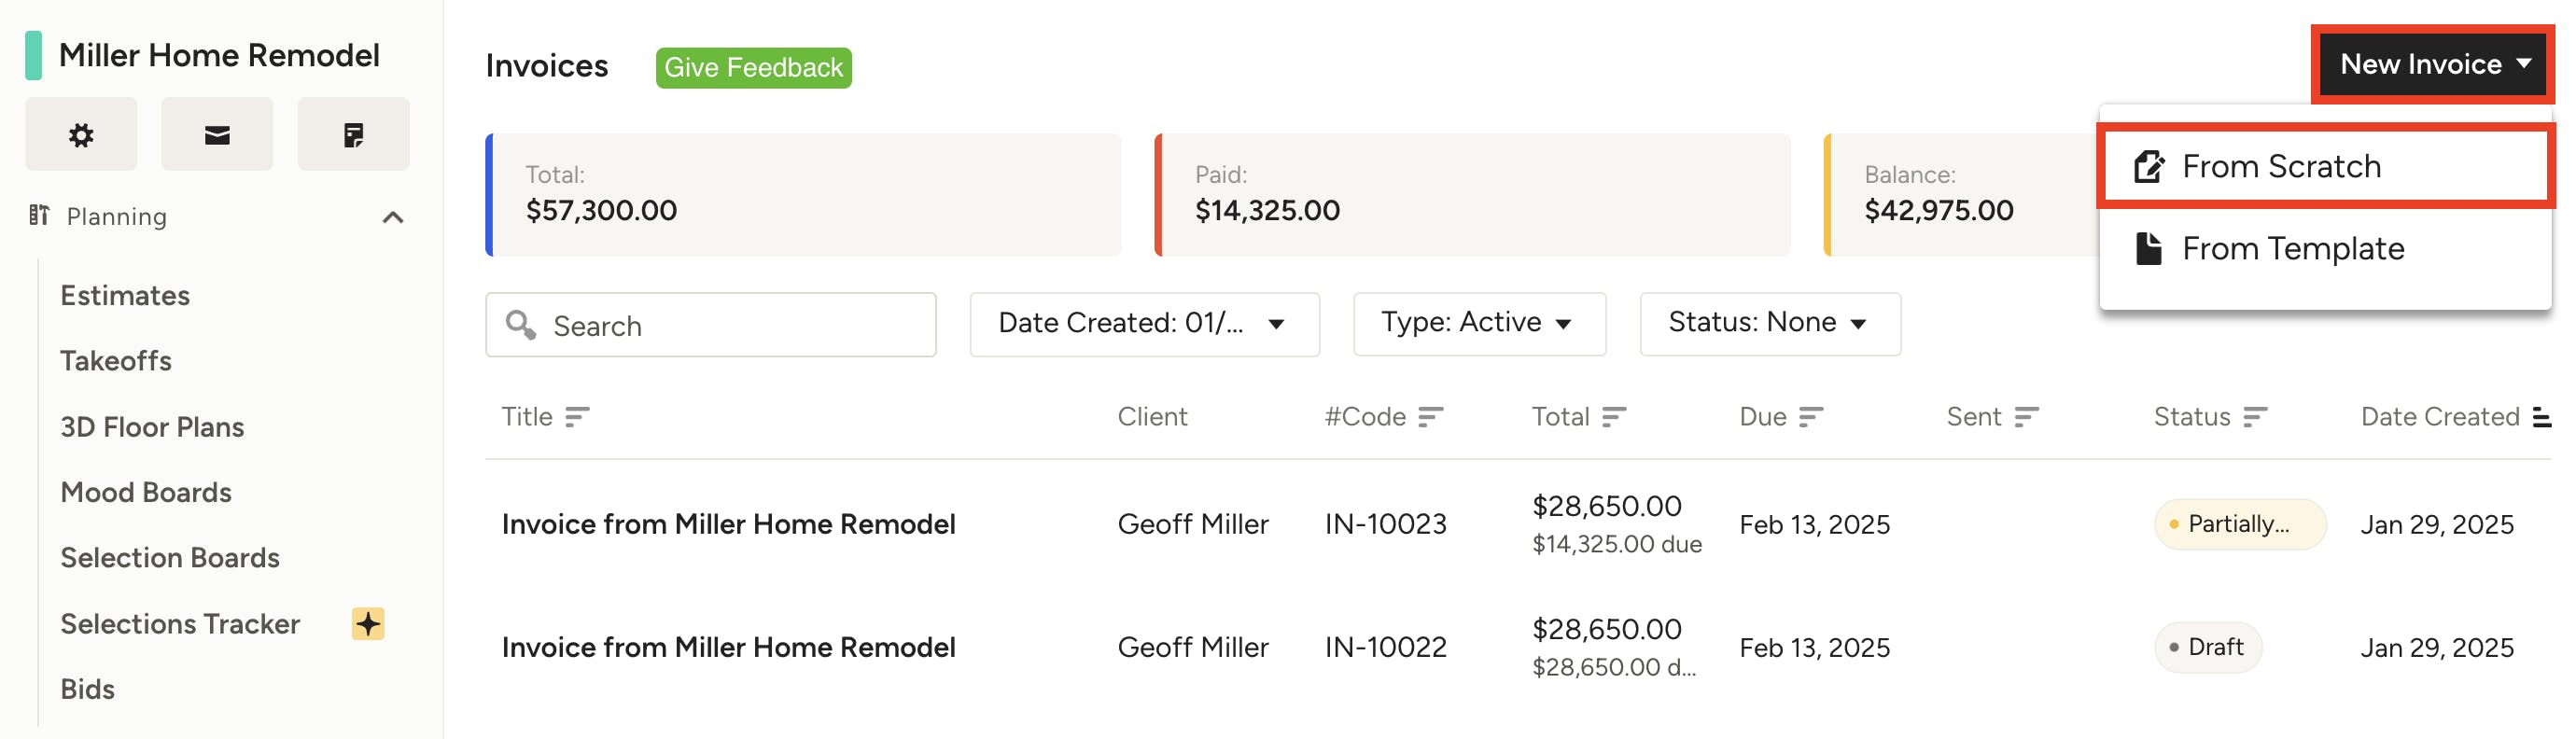
Task: Sort invoices by Due date icon
Action: [1811, 417]
